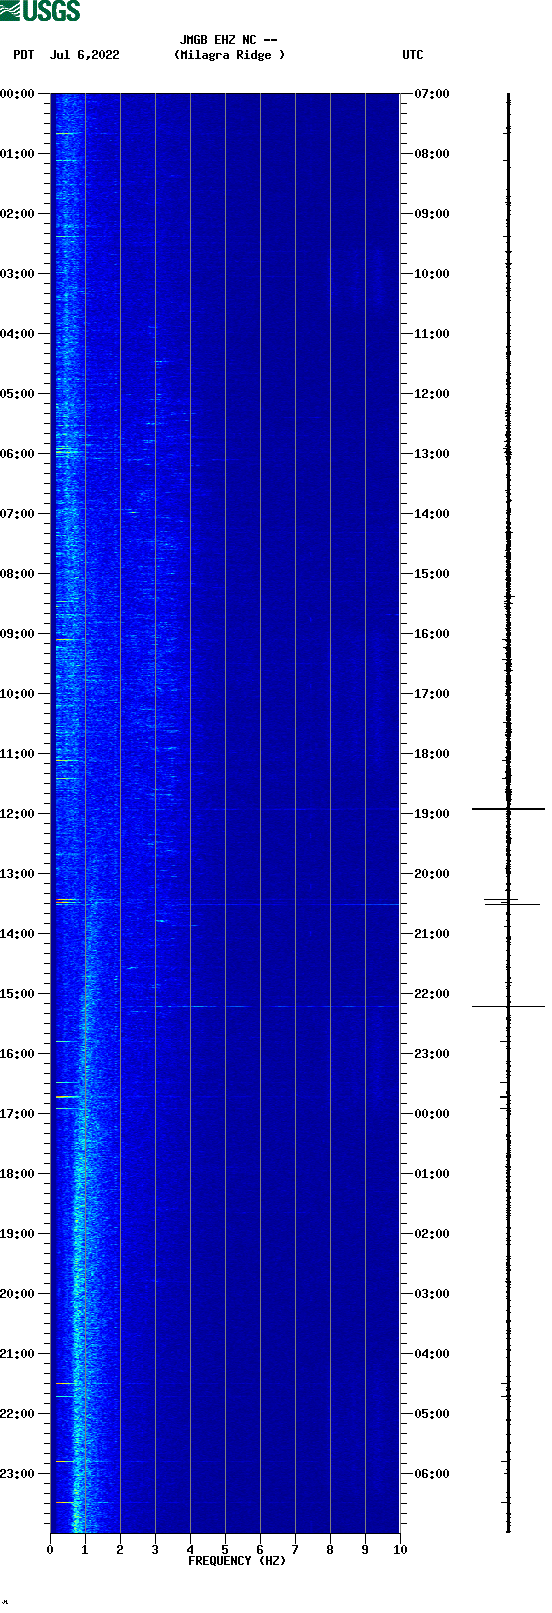Click the 21:00 label on the PDT axis
552x1613 pixels.
pyautogui.click(x=18, y=1354)
